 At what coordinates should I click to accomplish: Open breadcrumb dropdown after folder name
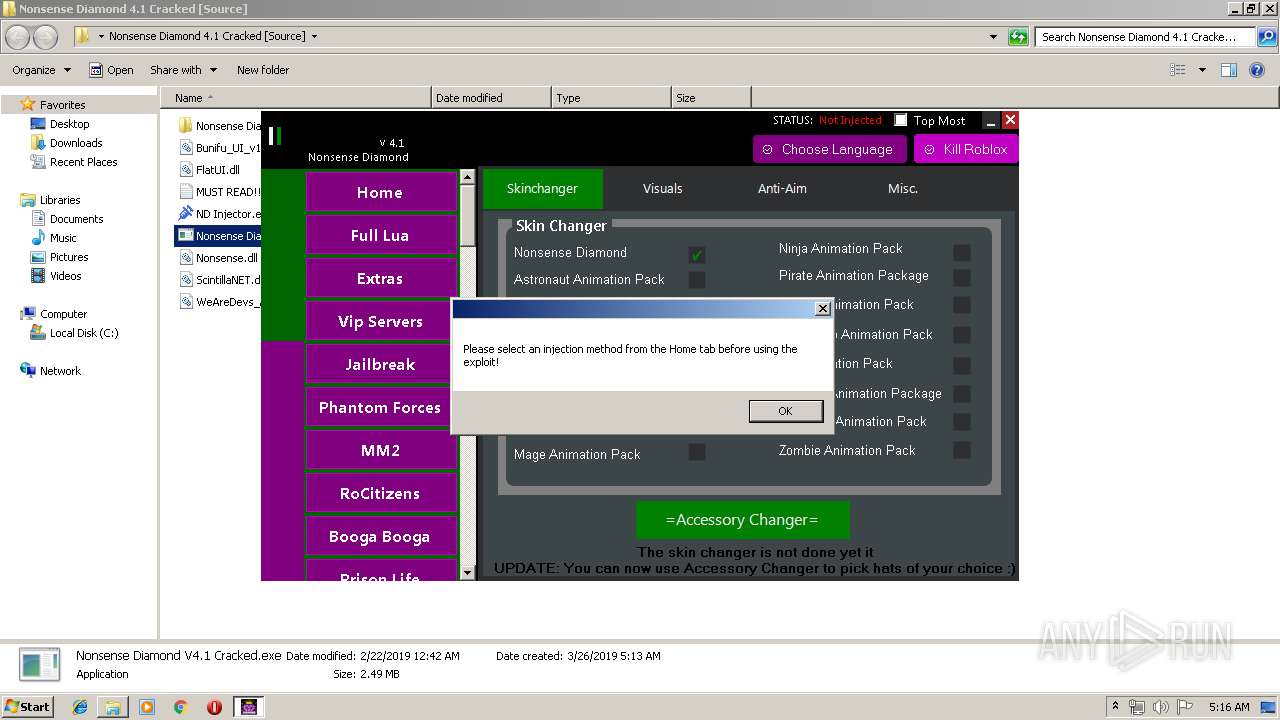314,36
